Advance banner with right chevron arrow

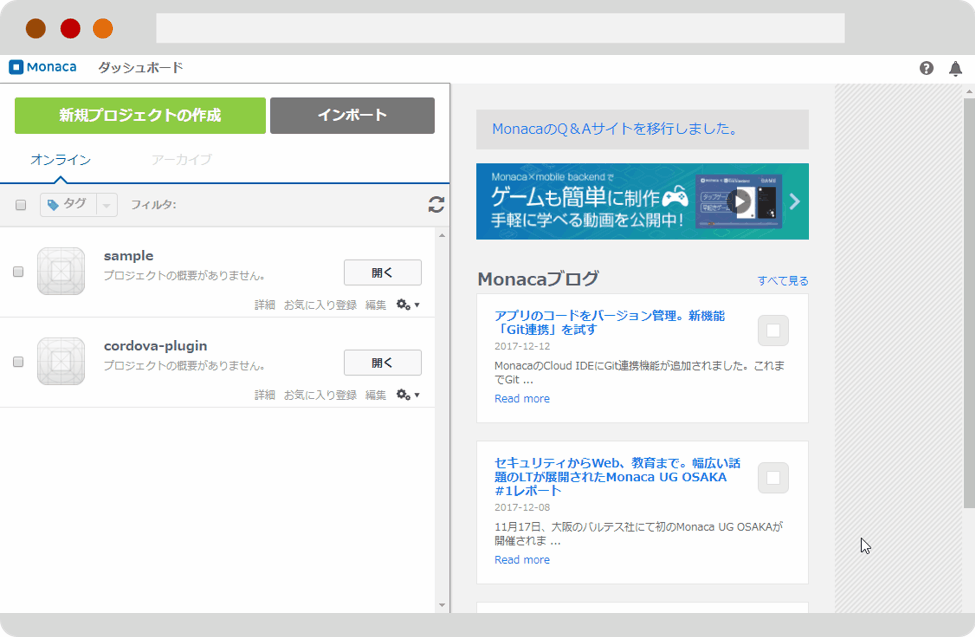tap(795, 202)
